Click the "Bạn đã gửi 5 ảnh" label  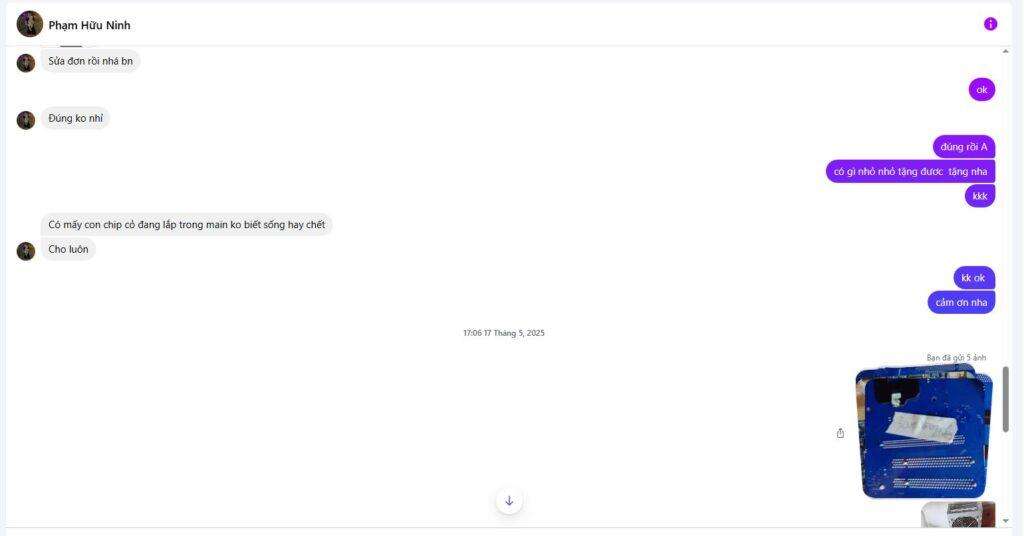coord(956,358)
